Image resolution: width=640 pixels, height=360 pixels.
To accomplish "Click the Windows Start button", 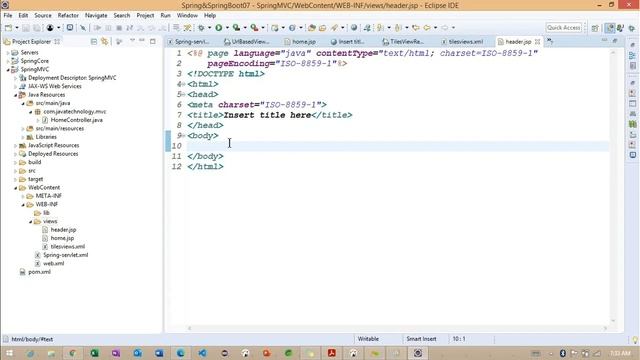I will (9, 353).
